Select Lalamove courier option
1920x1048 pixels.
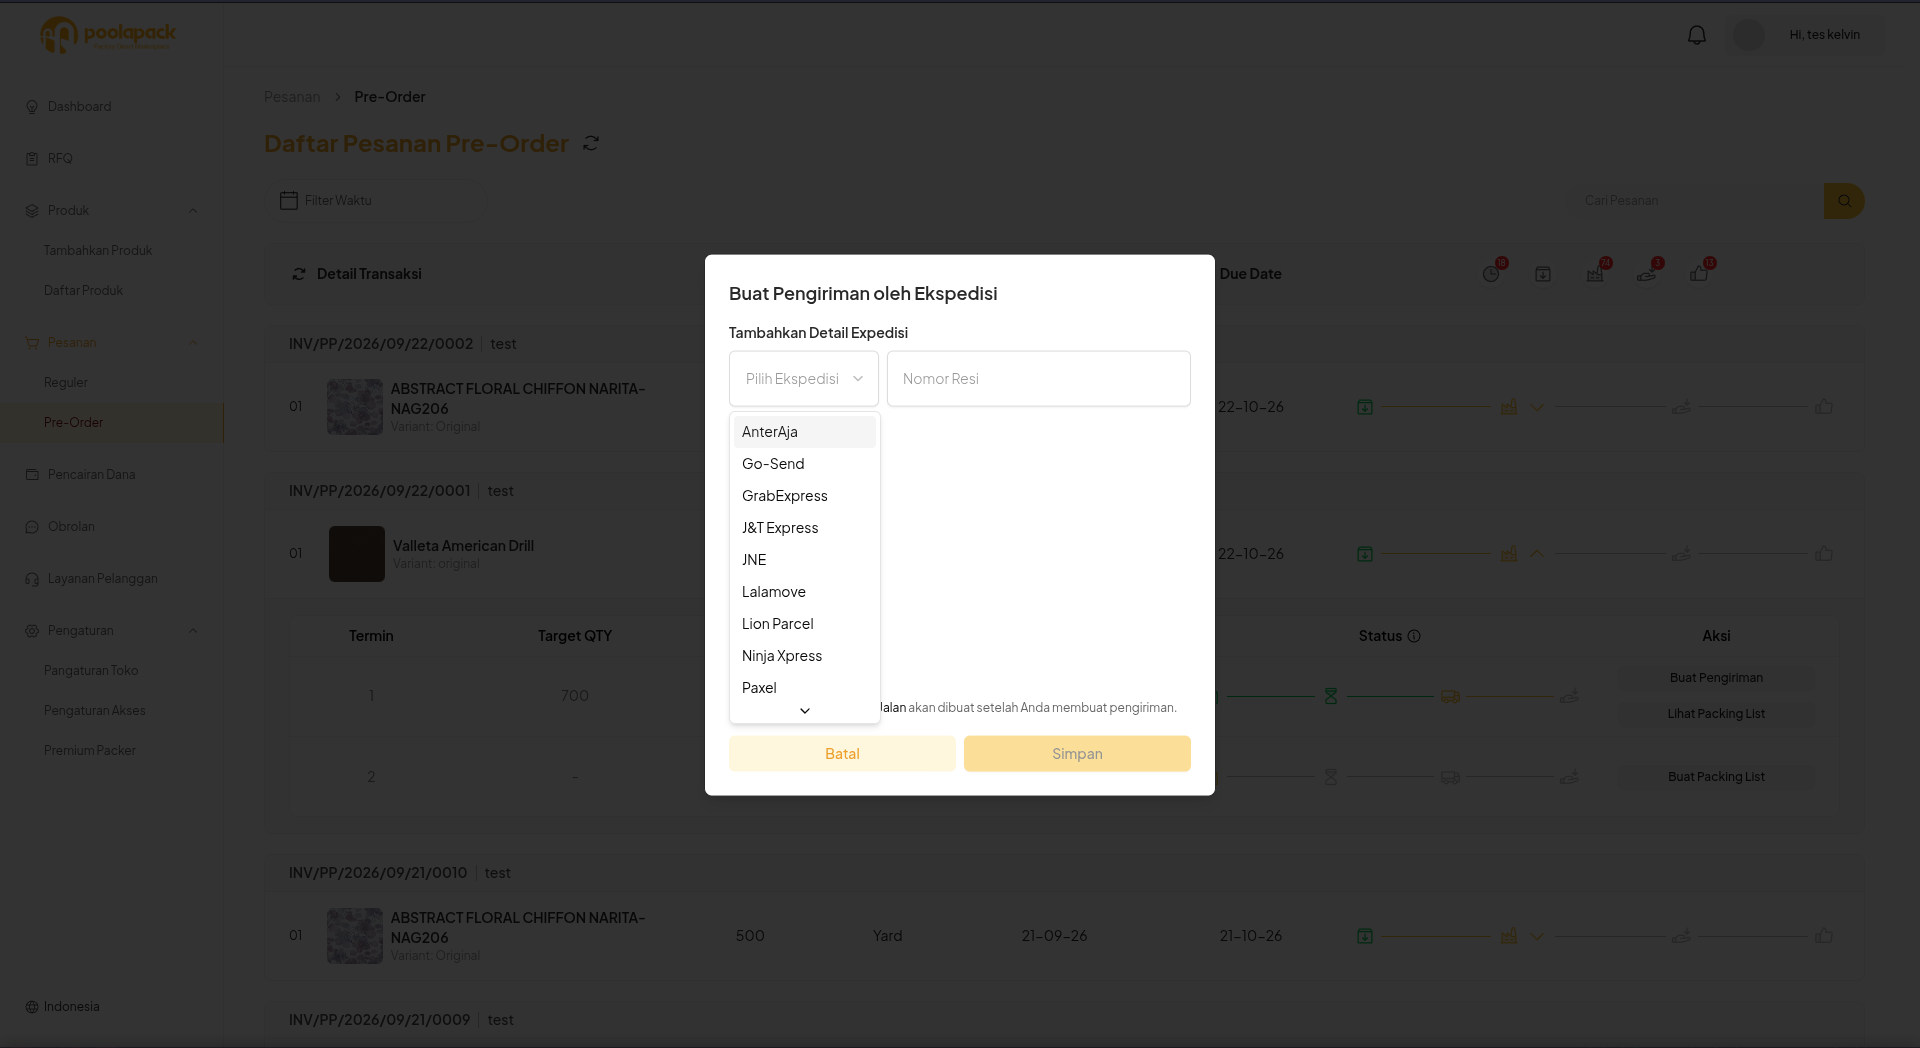(804, 592)
